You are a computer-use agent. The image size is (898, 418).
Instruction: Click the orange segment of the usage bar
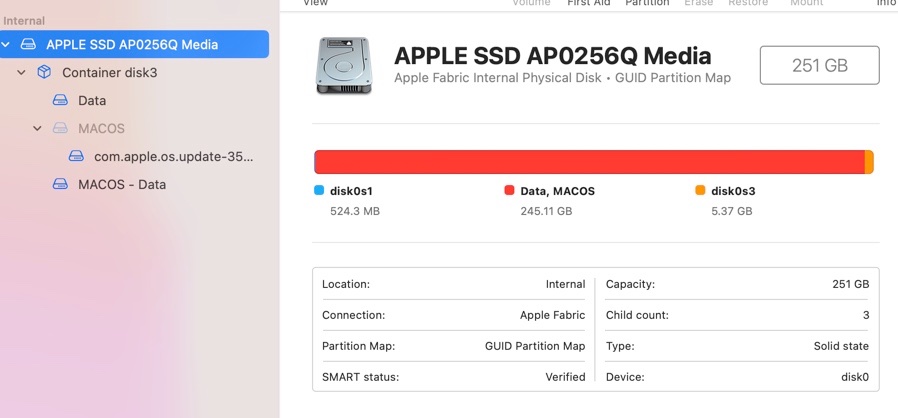(869, 162)
